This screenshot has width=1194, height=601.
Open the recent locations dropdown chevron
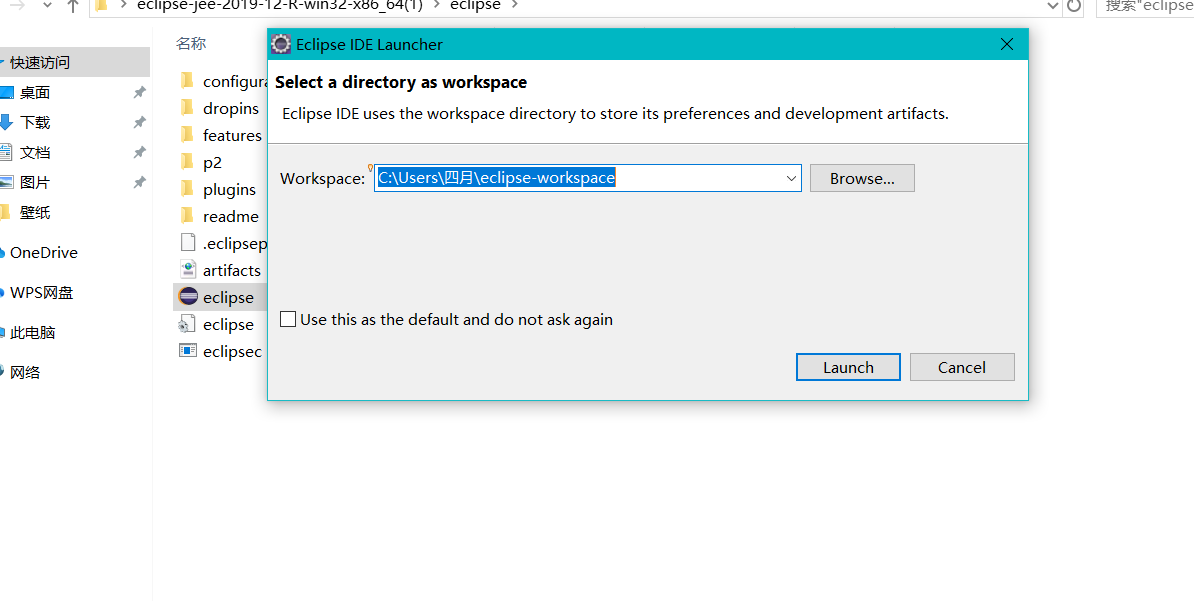(46, 5)
